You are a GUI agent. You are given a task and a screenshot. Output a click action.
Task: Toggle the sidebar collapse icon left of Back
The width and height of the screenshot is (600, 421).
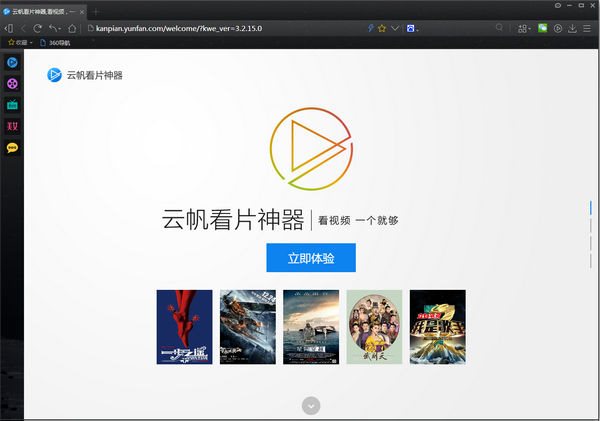[x=8, y=28]
